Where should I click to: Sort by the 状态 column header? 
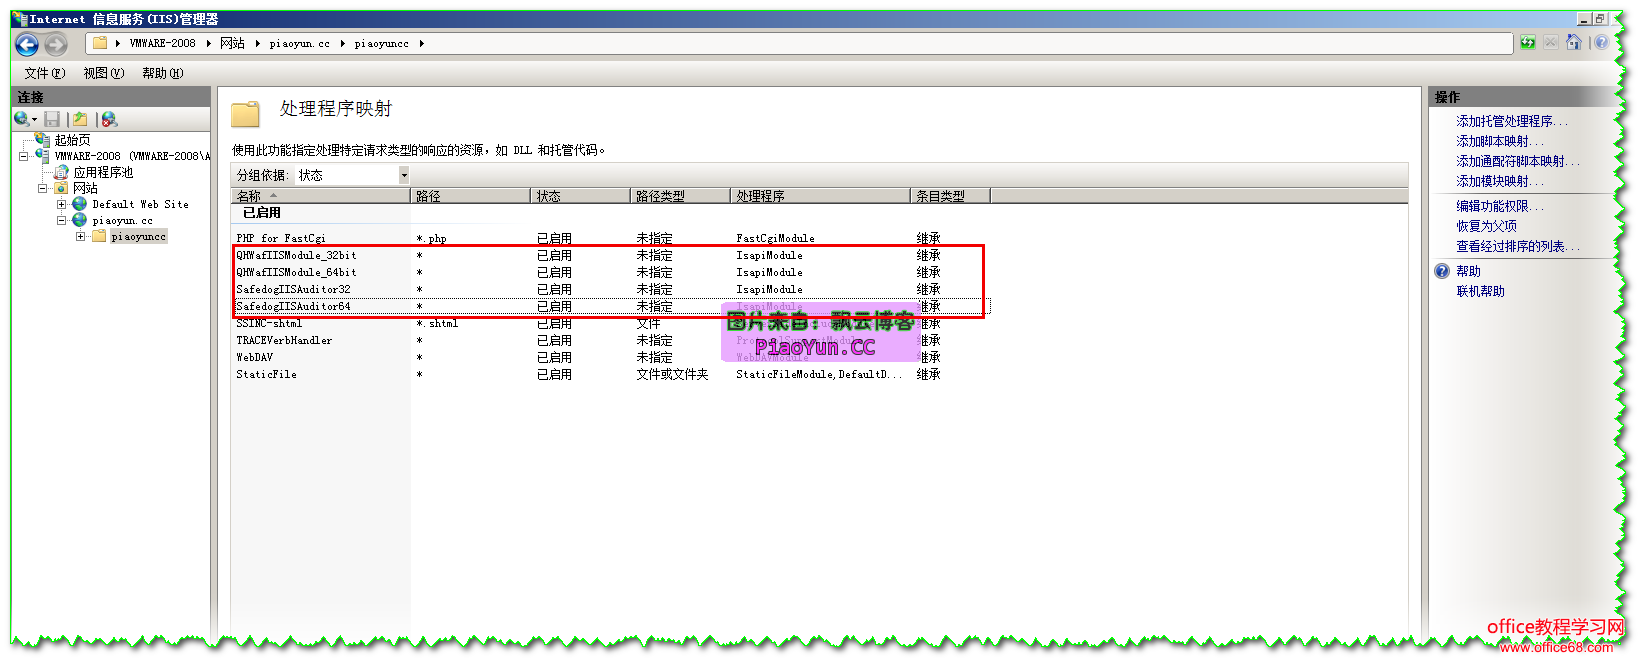581,196
